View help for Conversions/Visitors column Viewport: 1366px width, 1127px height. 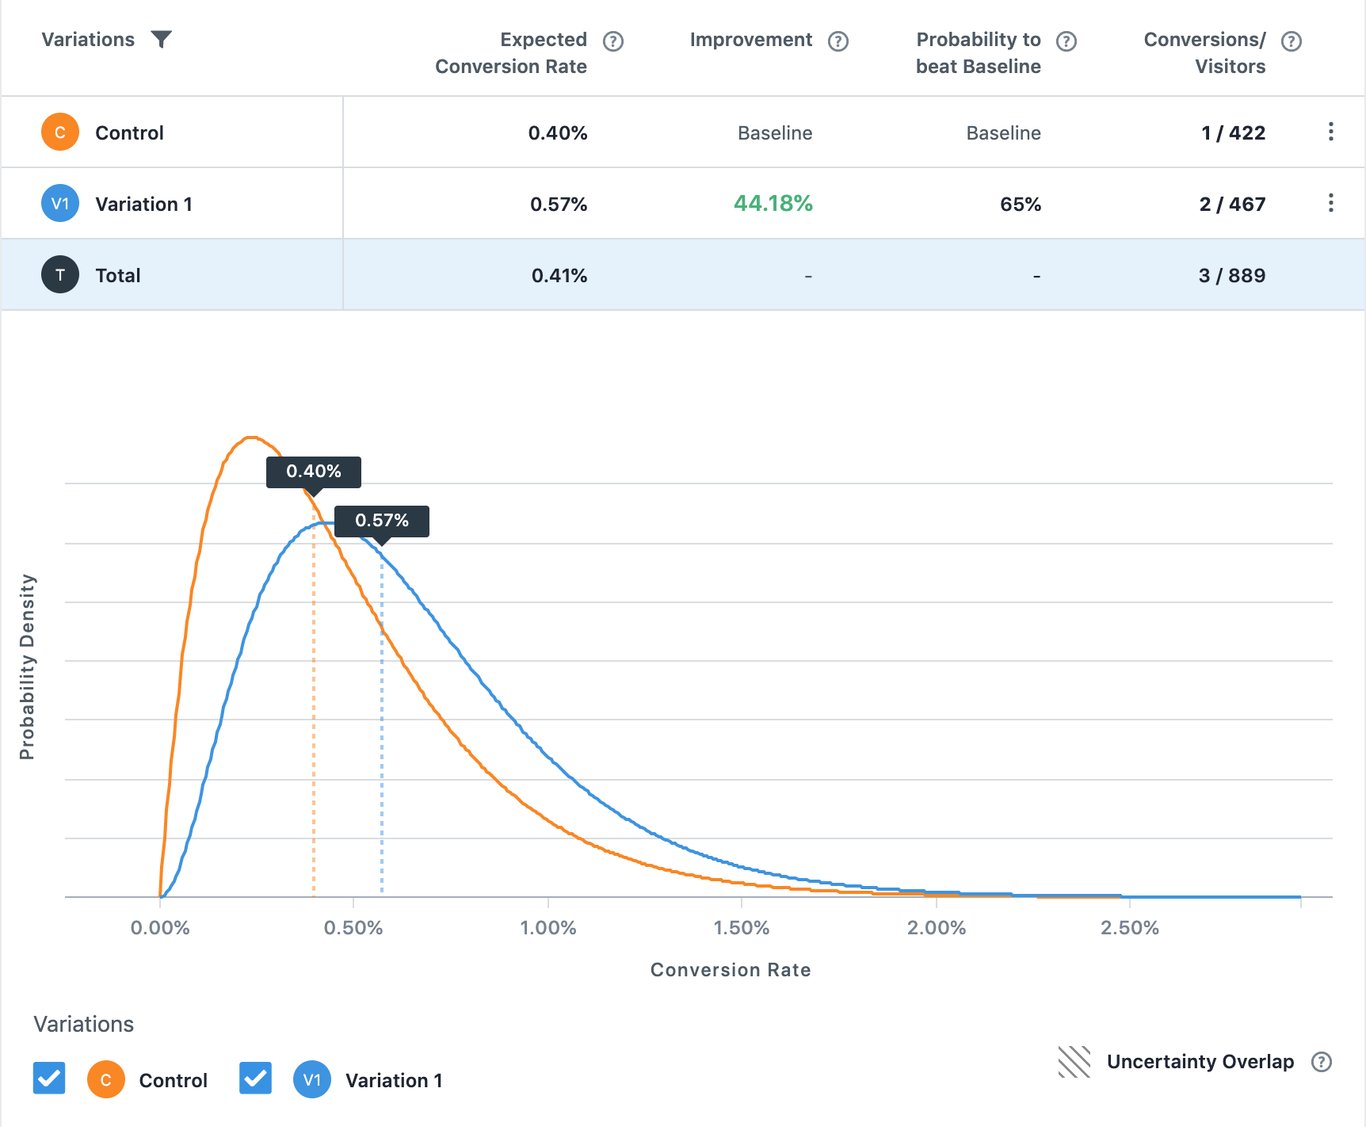tap(1291, 41)
